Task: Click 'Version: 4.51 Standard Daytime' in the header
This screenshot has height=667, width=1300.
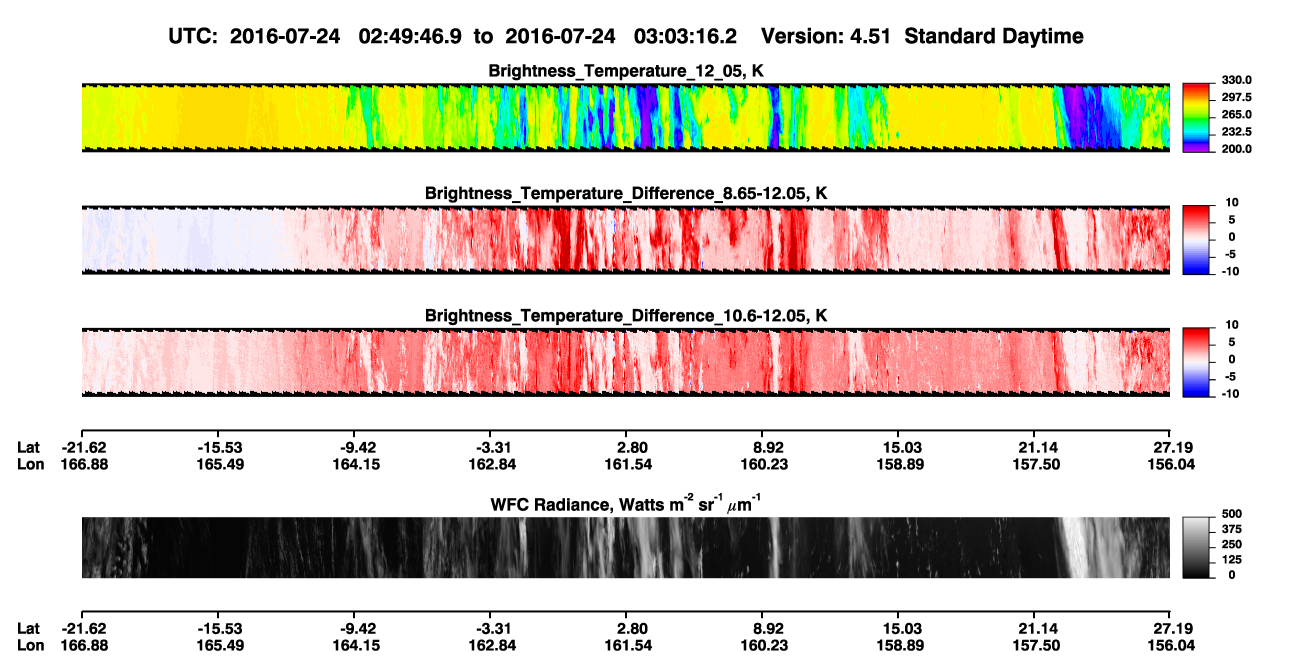Action: point(922,36)
